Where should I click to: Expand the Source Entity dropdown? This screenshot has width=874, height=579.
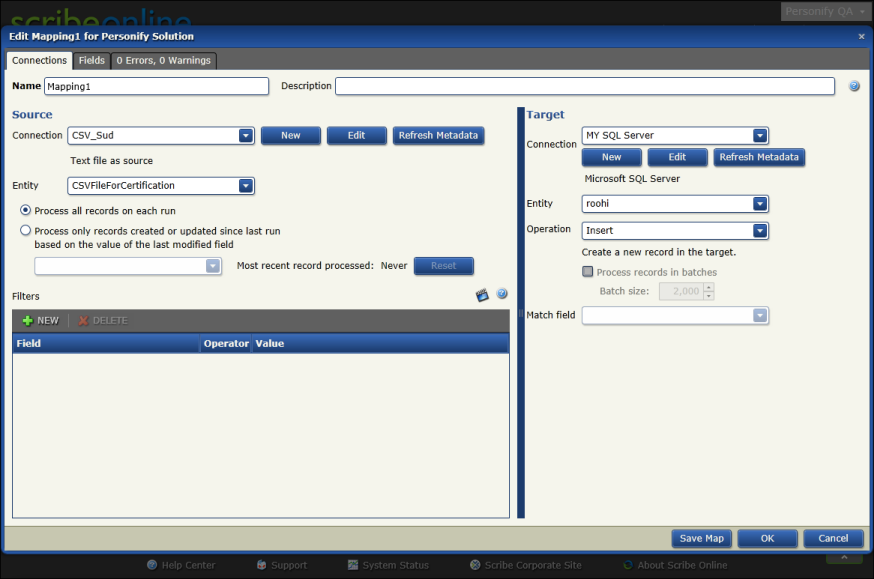click(x=246, y=186)
